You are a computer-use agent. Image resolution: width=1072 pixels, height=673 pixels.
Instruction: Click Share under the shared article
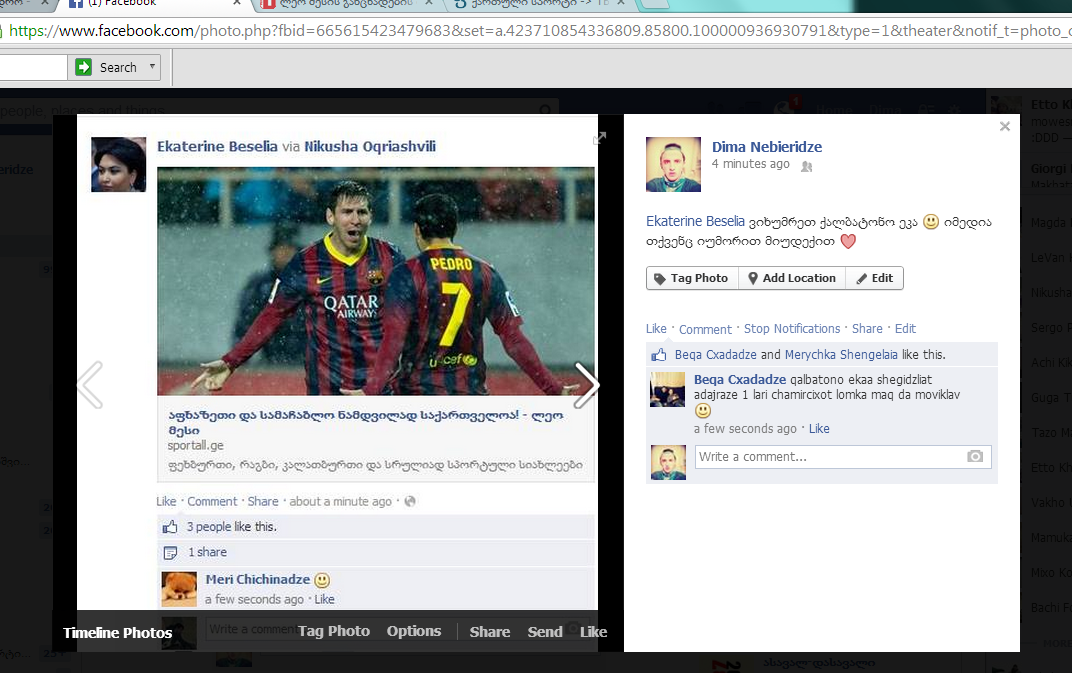tap(263, 501)
